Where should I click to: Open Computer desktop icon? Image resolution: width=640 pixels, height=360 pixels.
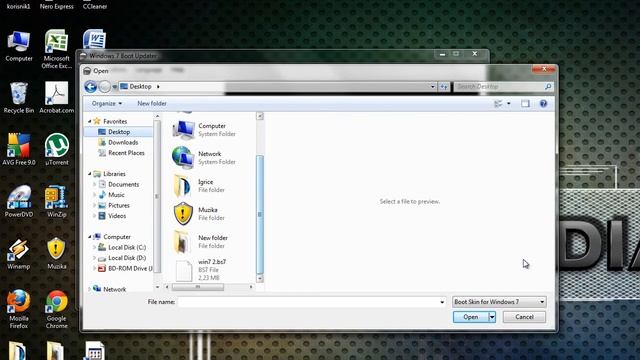19,46
